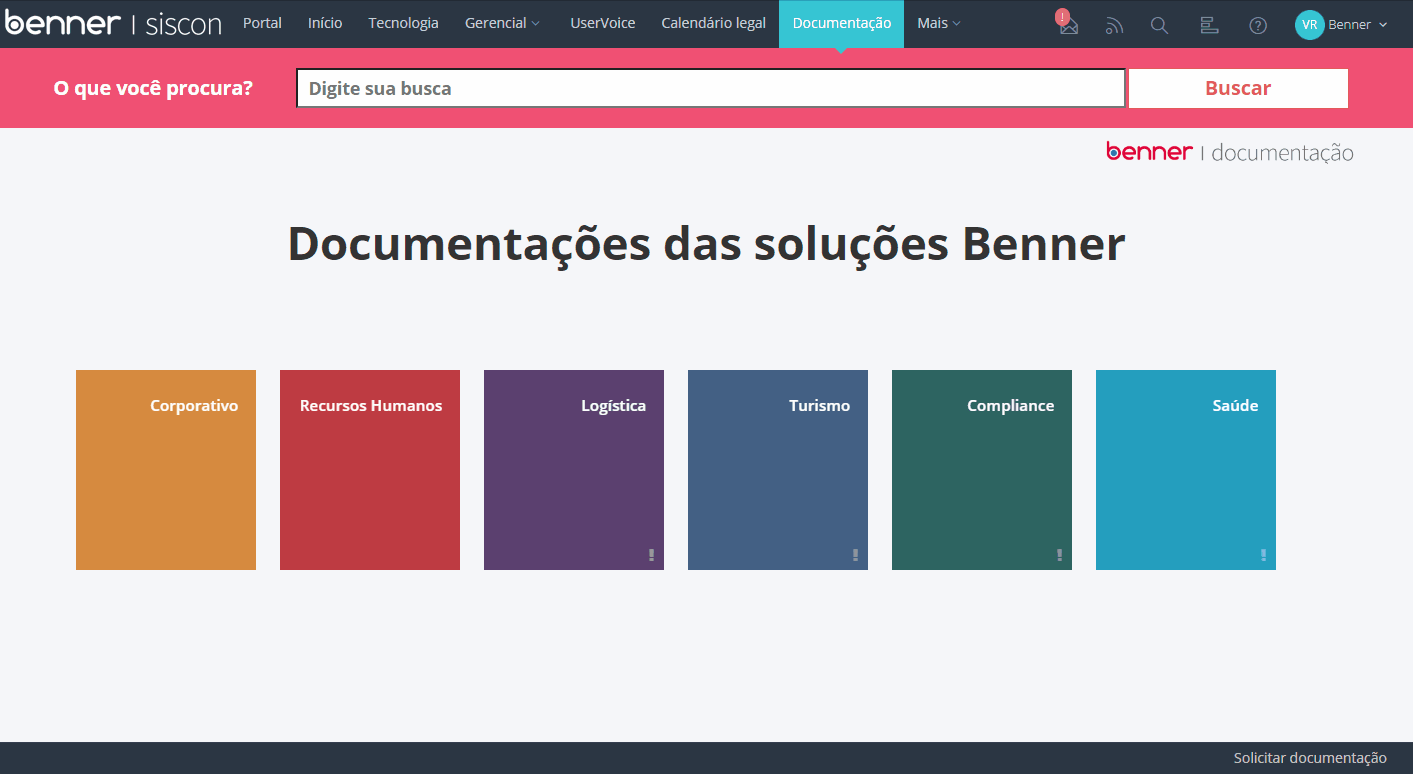Screen dimensions: 1413x774
Task: Go to the Portal menu item
Action: point(262,23)
